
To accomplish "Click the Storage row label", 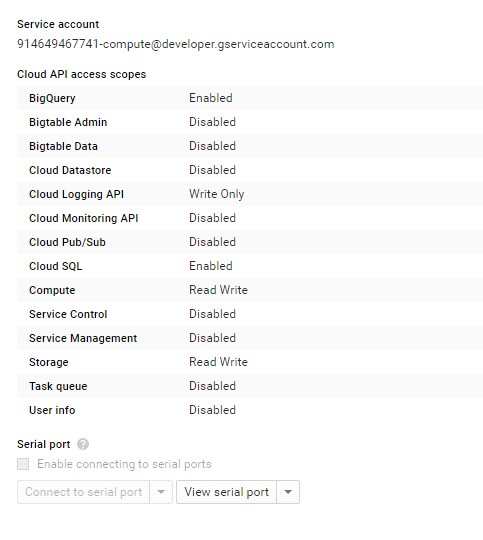I will pyautogui.click(x=49, y=362).
